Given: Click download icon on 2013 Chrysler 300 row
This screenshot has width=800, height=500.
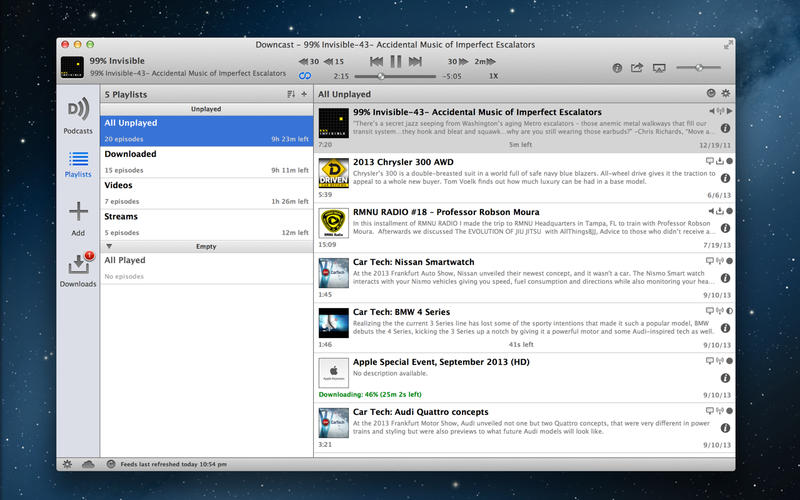Looking at the screenshot, I should point(720,161).
